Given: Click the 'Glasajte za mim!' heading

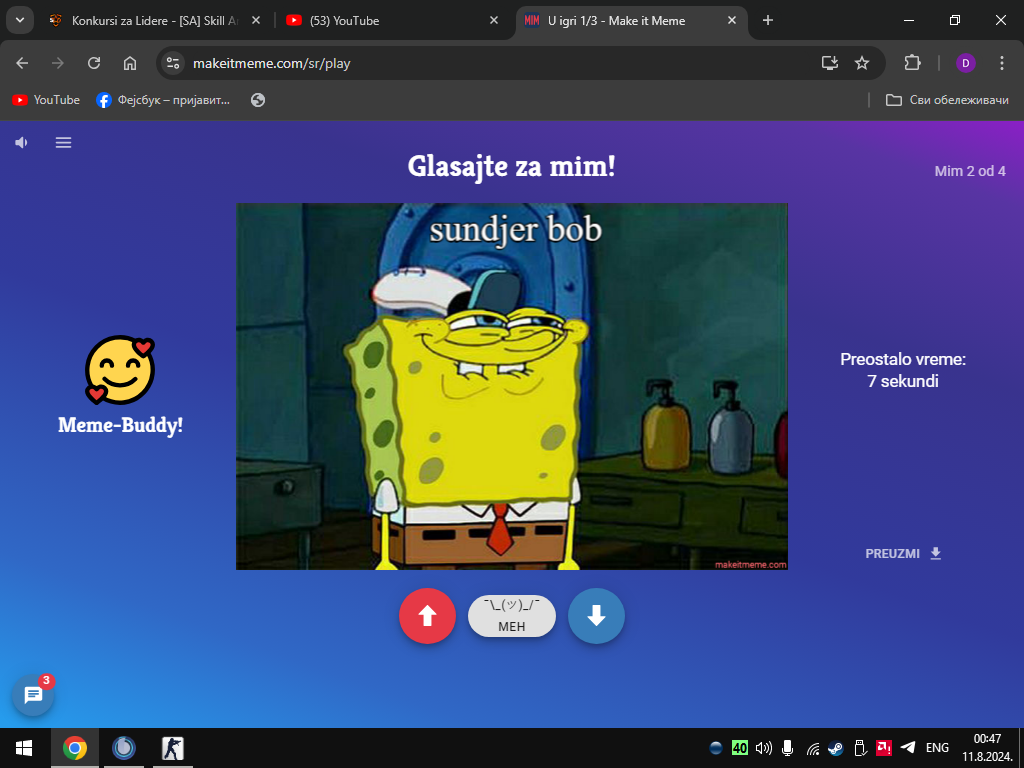Looking at the screenshot, I should [x=512, y=167].
